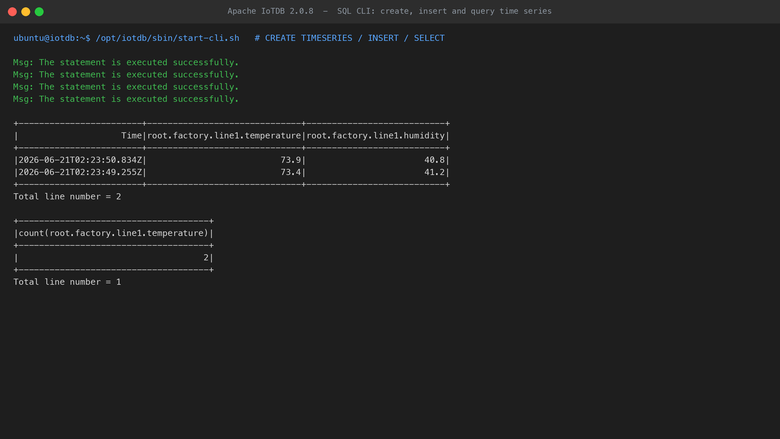Maximize the window with green button

[39, 11]
